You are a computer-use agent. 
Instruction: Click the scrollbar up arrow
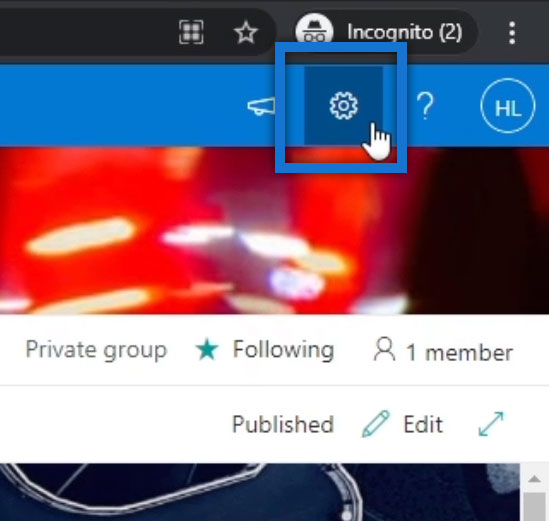click(x=534, y=478)
